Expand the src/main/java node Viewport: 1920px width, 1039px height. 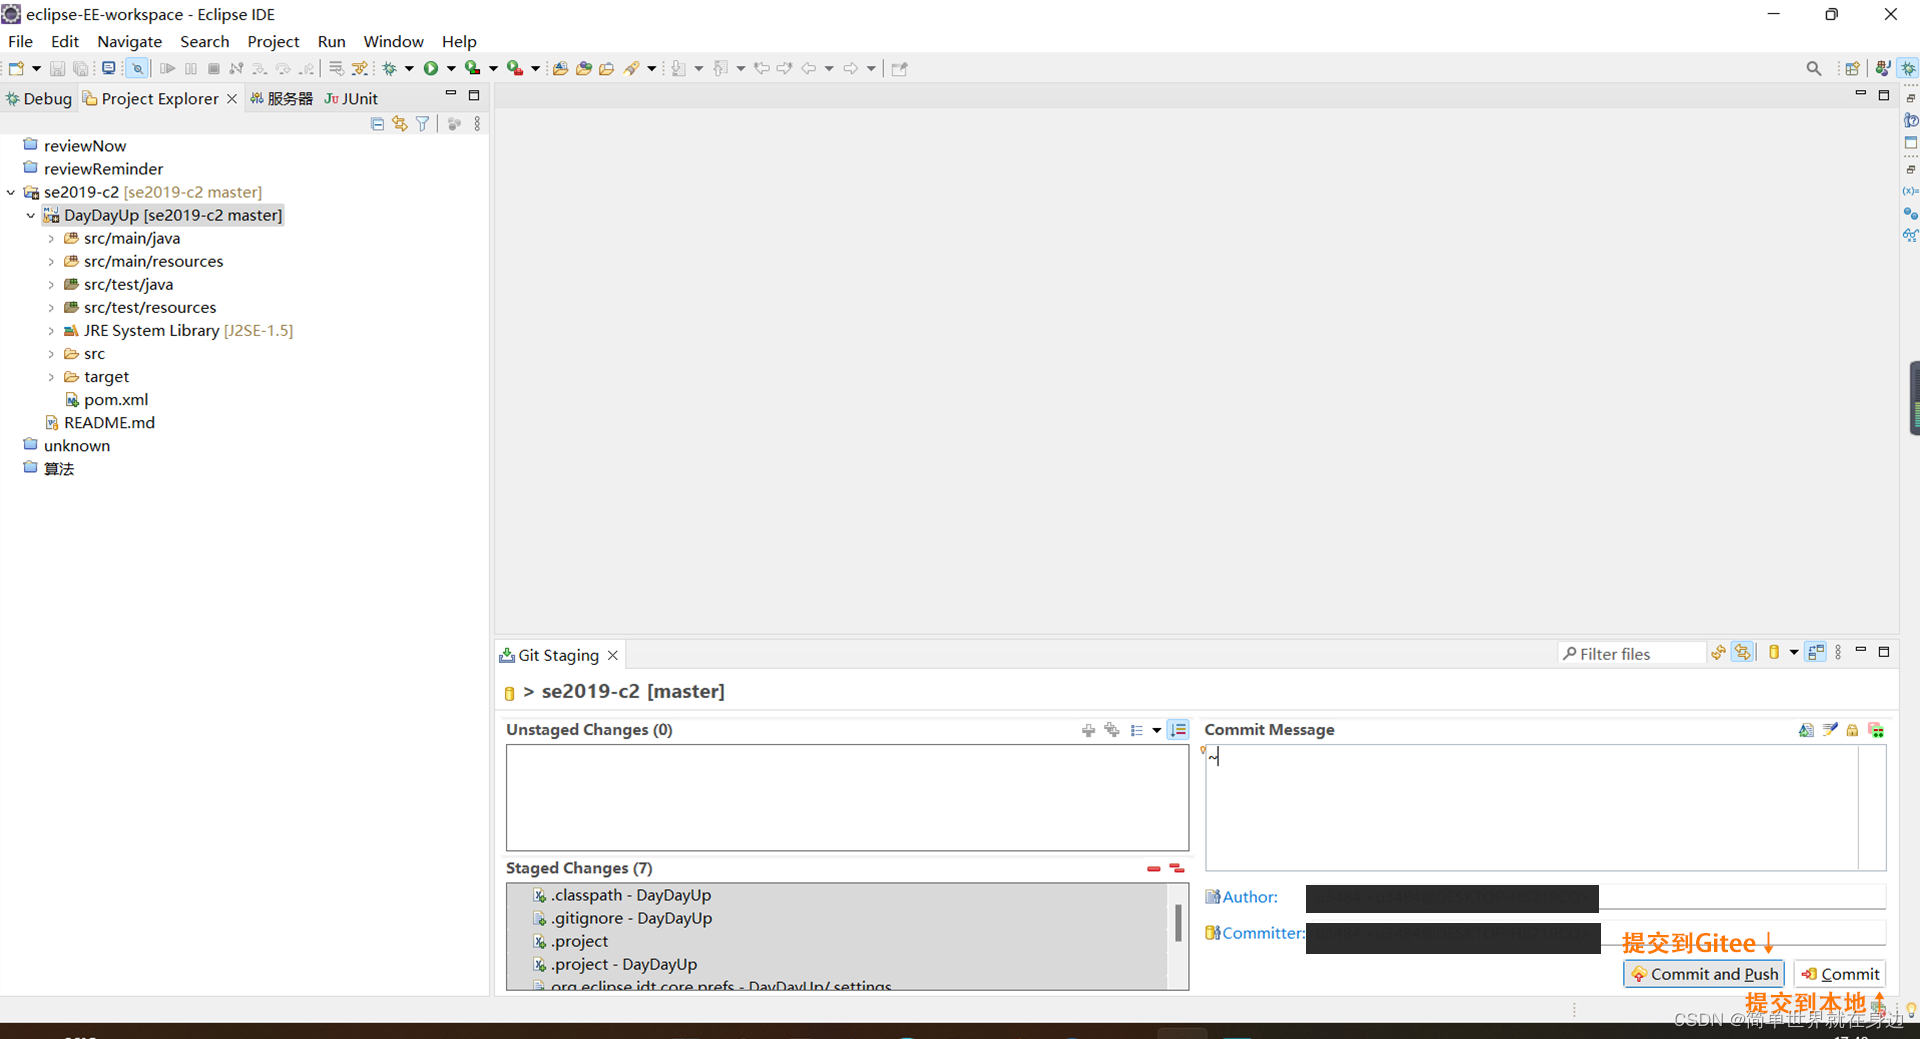click(52, 238)
